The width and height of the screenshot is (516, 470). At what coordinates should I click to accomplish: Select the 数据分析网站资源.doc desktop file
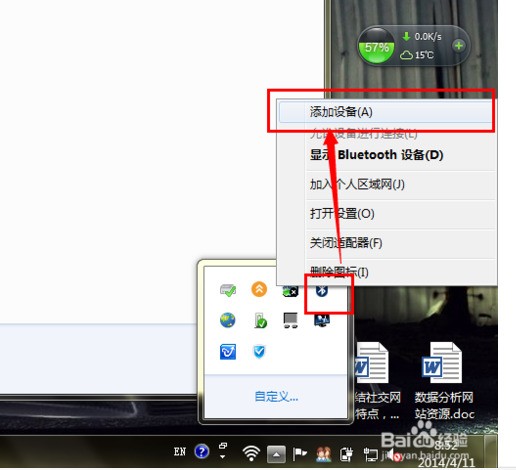coord(443,381)
